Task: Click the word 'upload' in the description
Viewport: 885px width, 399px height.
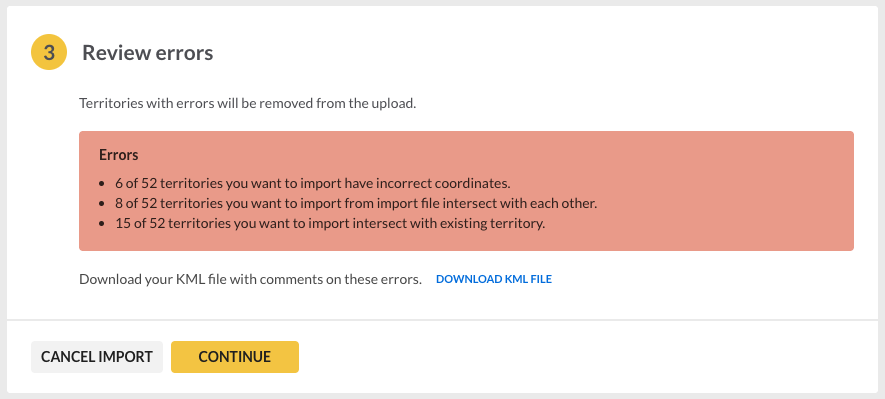Action: [x=396, y=104]
